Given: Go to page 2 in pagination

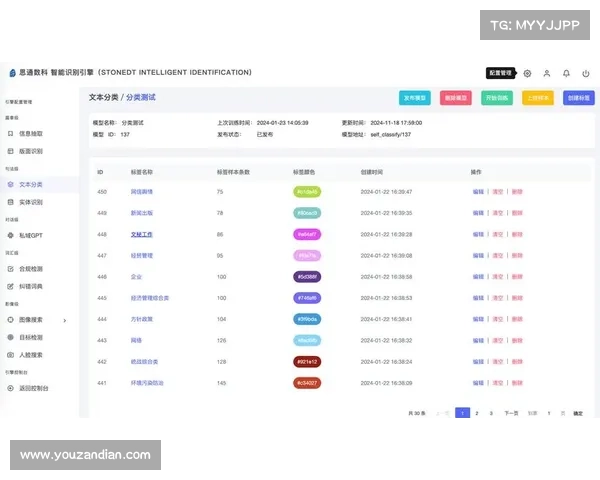Looking at the screenshot, I should pyautogui.click(x=477, y=413).
